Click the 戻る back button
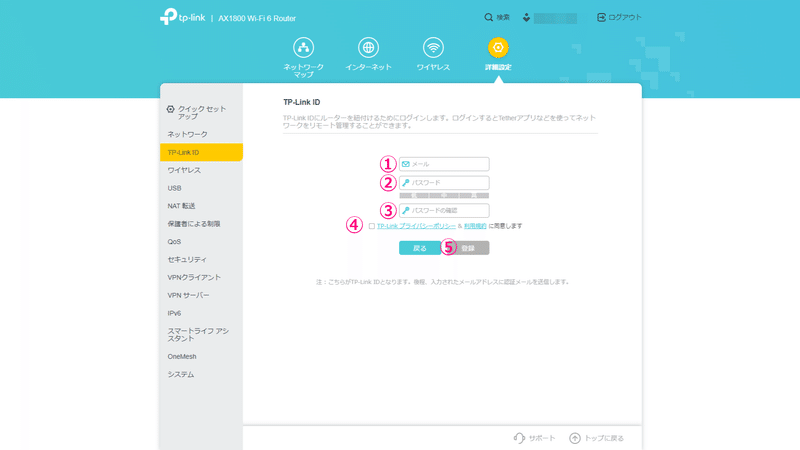Screen dimensions: 800x450 point(419,248)
